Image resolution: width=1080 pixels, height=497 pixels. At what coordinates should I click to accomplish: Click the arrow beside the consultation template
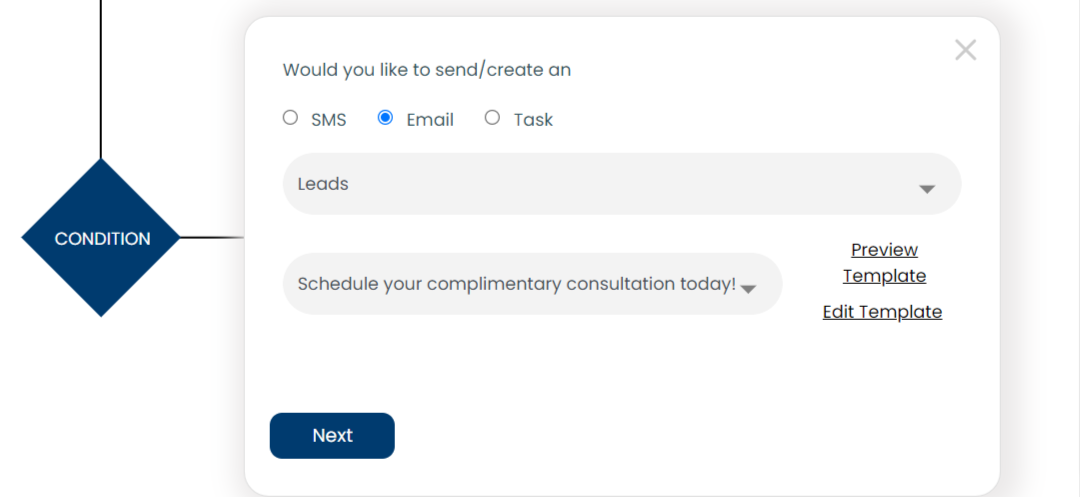(x=748, y=288)
